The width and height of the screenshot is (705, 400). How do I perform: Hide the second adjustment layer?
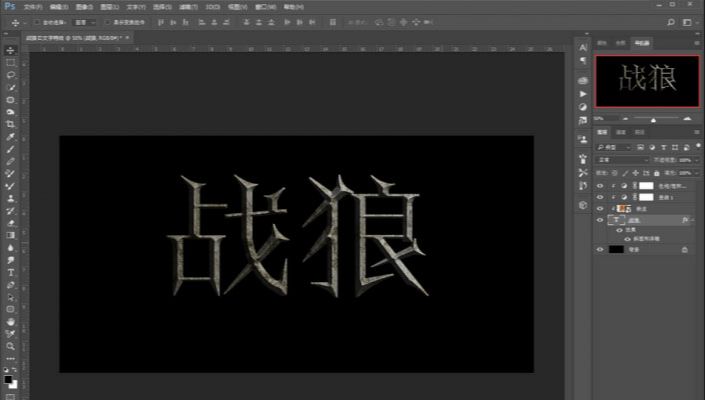(x=600, y=197)
